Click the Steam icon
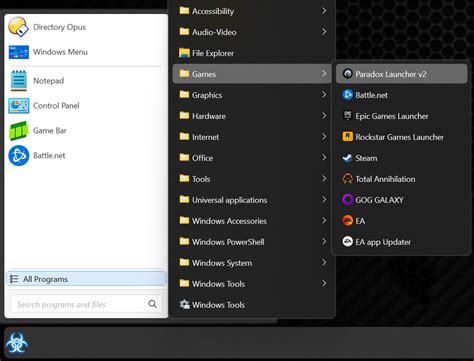Screen dimensions: 474x361 [x=347, y=158]
